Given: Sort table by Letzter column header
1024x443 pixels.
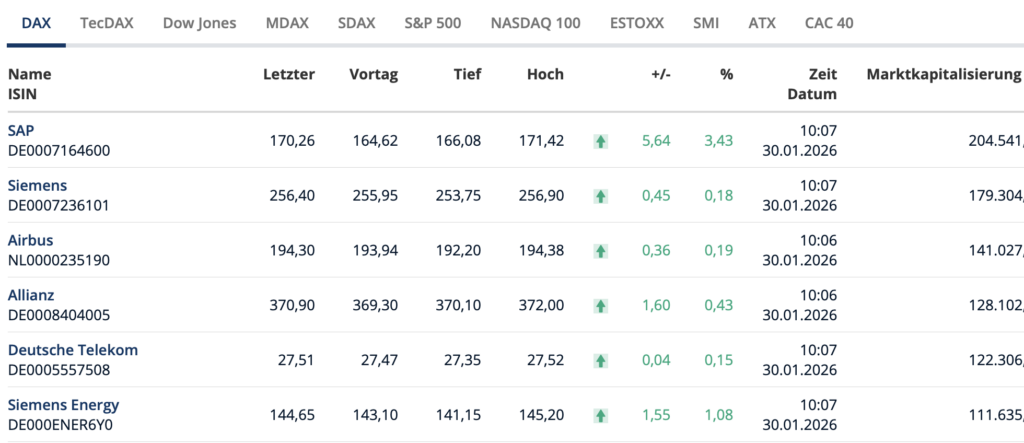Looking at the screenshot, I should pyautogui.click(x=288, y=74).
